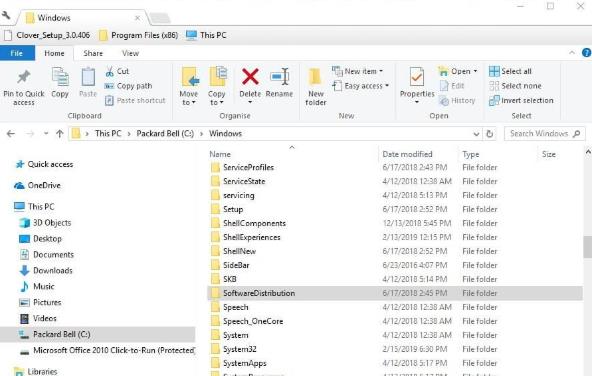Open Program Files (x86) bookmark

pyautogui.click(x=138, y=35)
